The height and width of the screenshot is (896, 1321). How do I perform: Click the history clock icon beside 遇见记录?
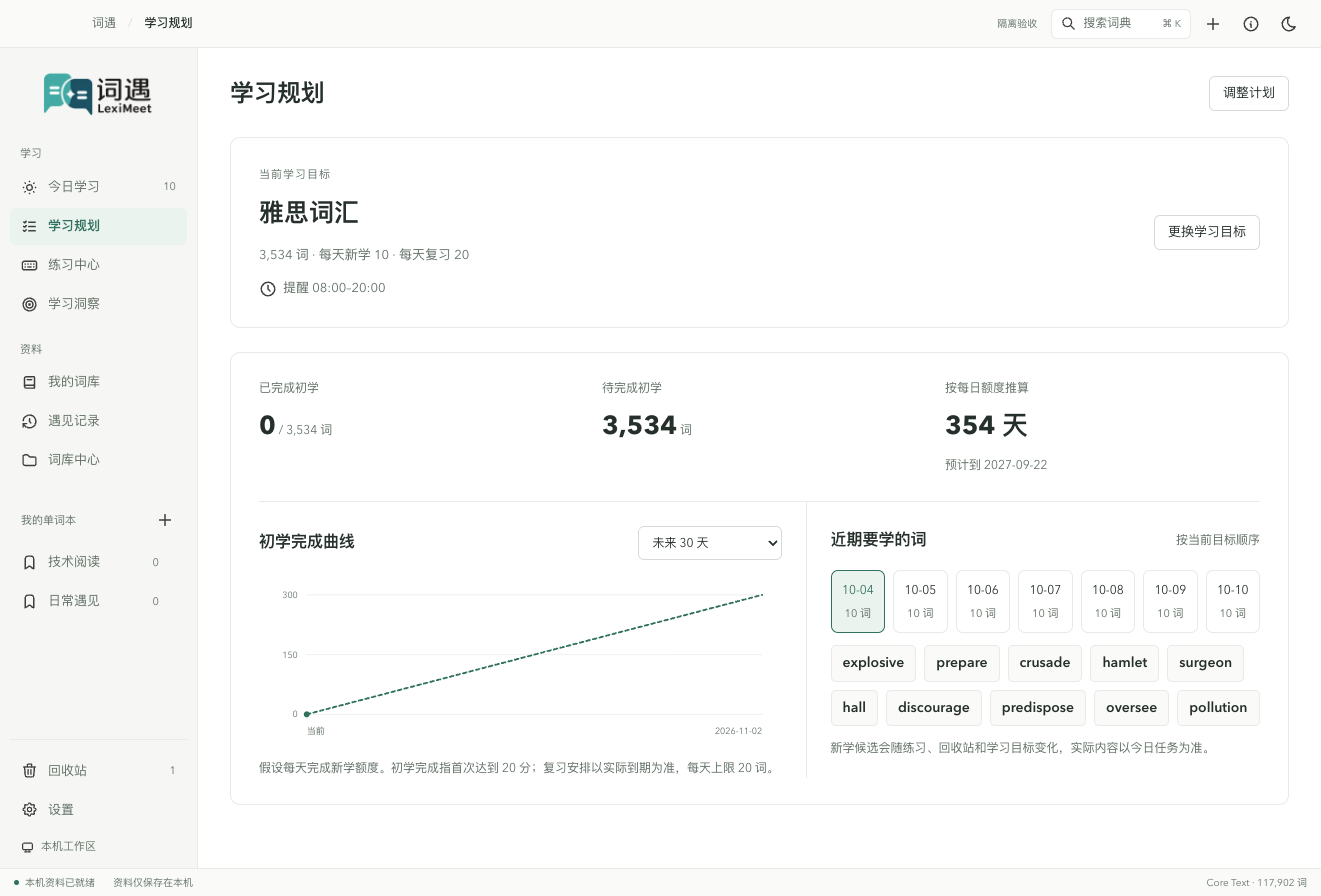29,421
